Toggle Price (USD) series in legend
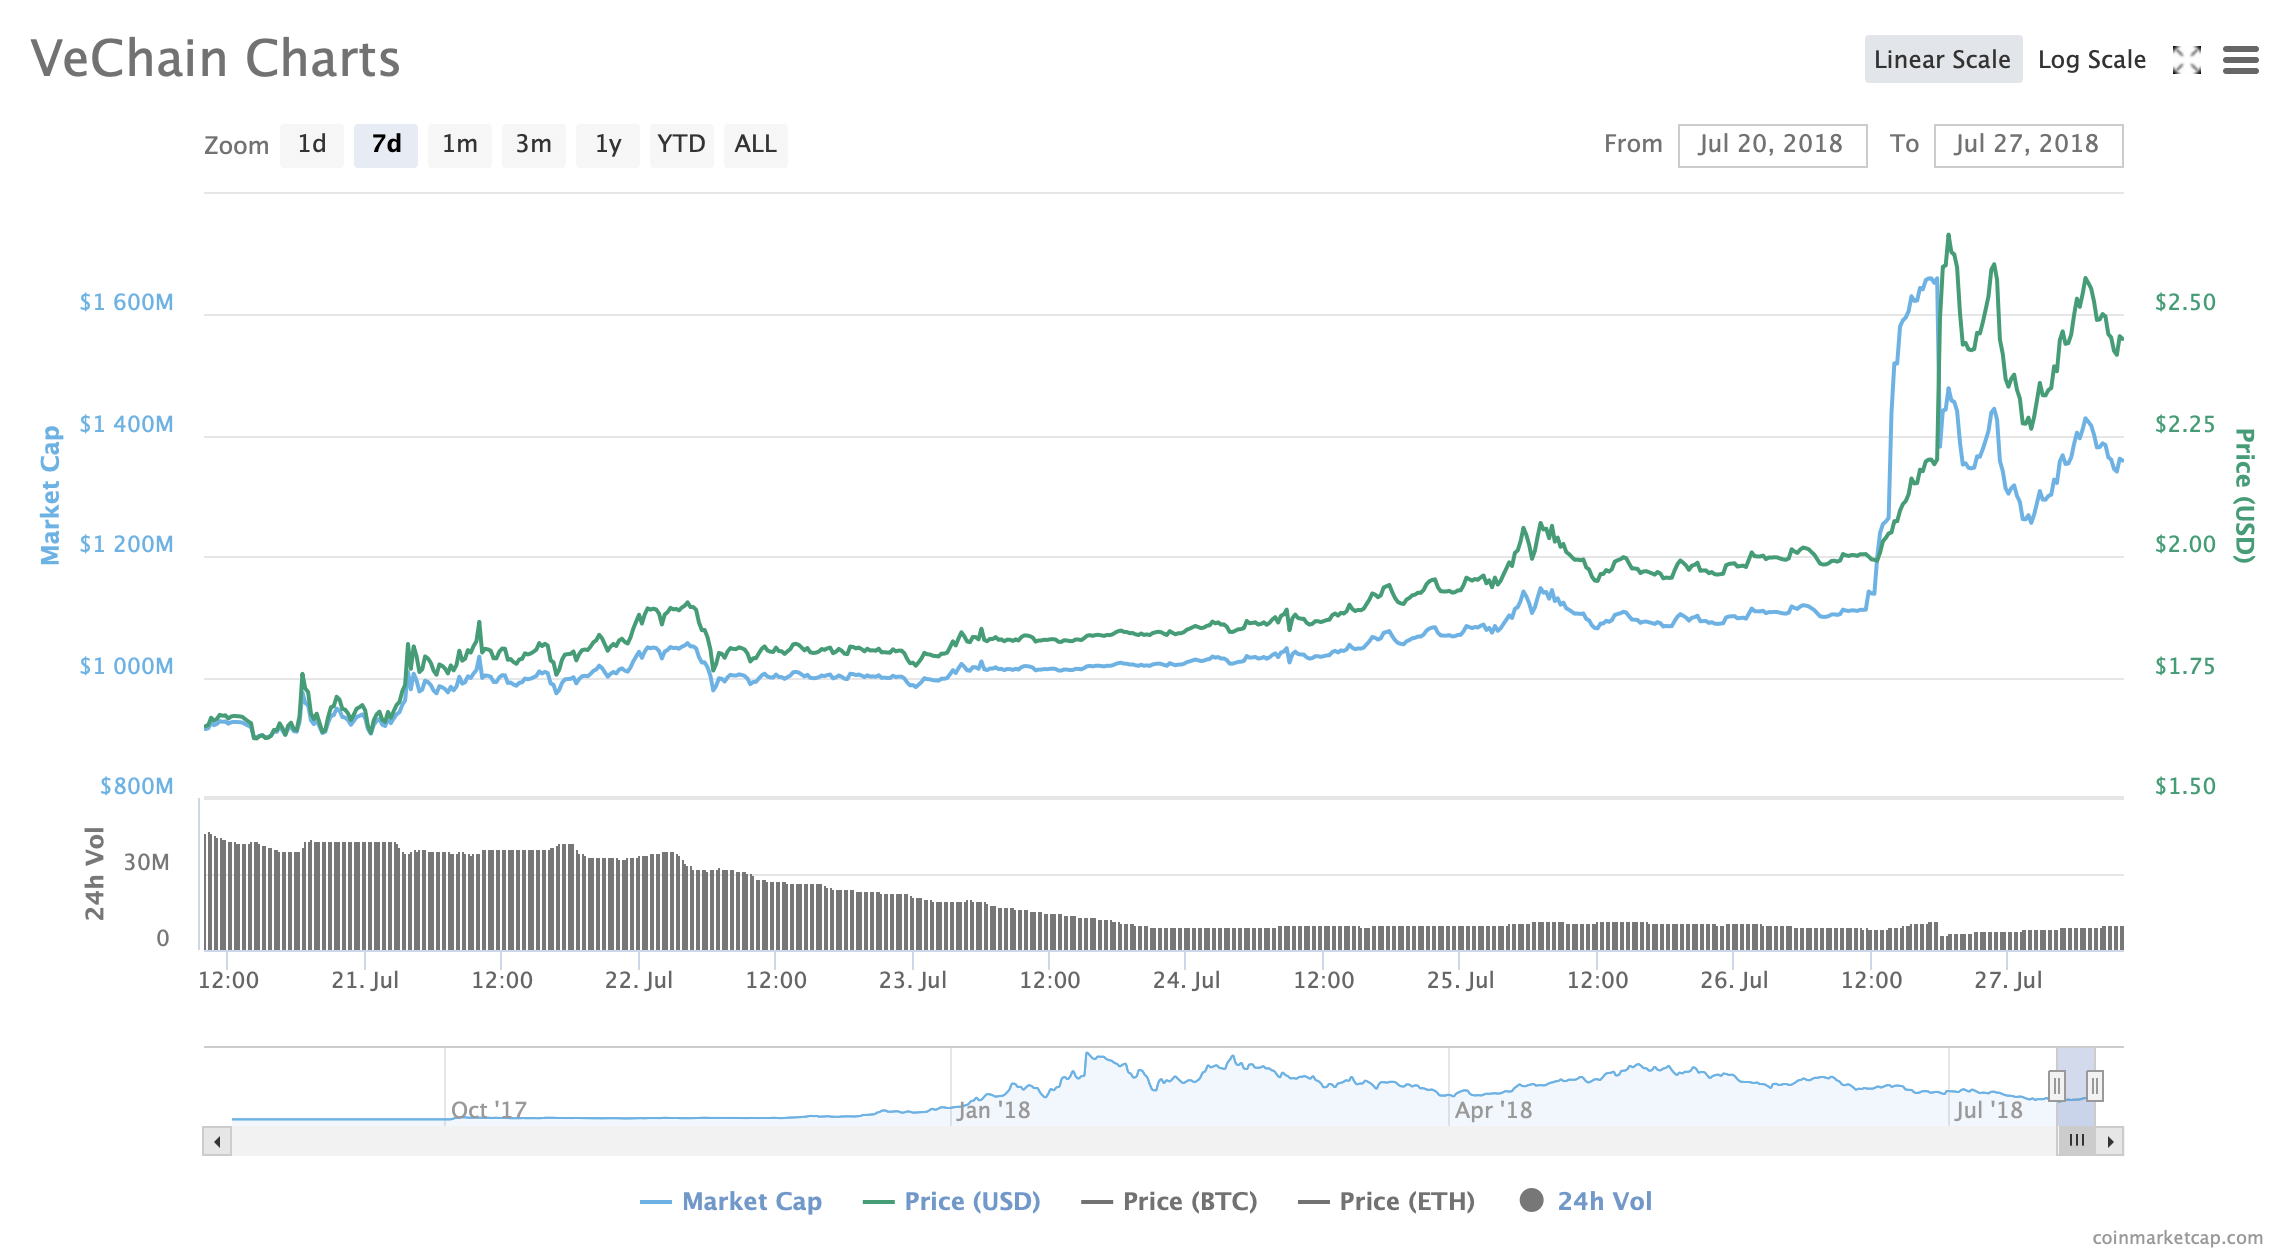 click(x=952, y=1201)
